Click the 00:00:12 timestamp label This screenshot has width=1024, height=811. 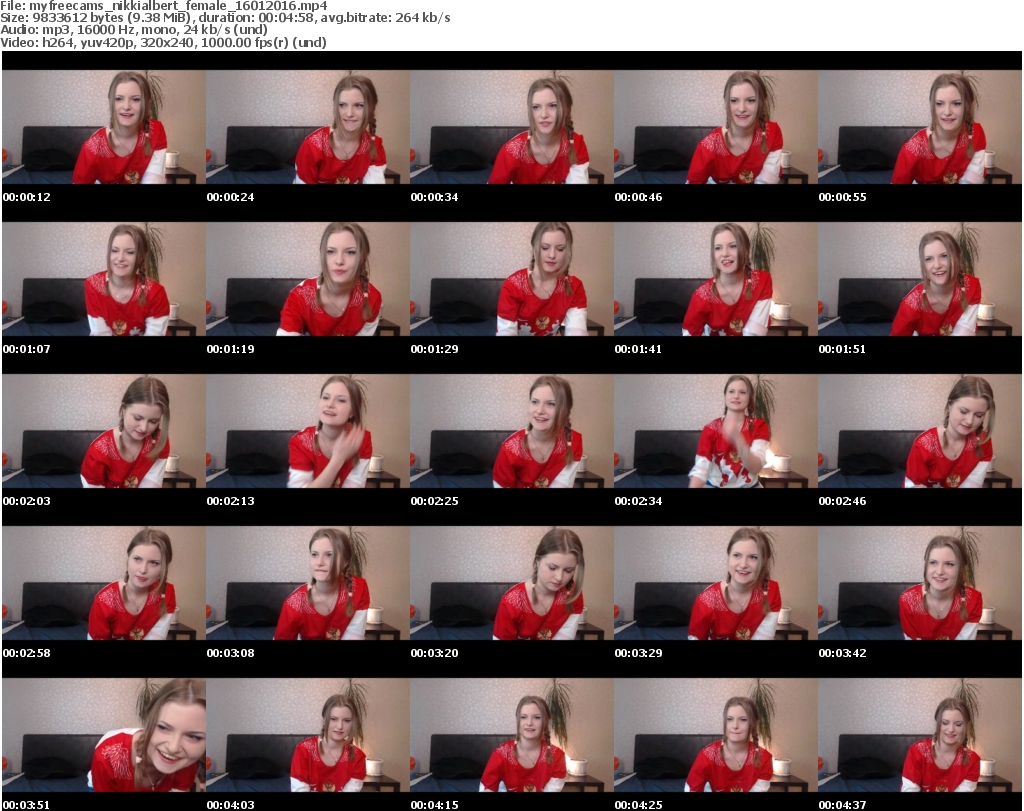tap(27, 197)
